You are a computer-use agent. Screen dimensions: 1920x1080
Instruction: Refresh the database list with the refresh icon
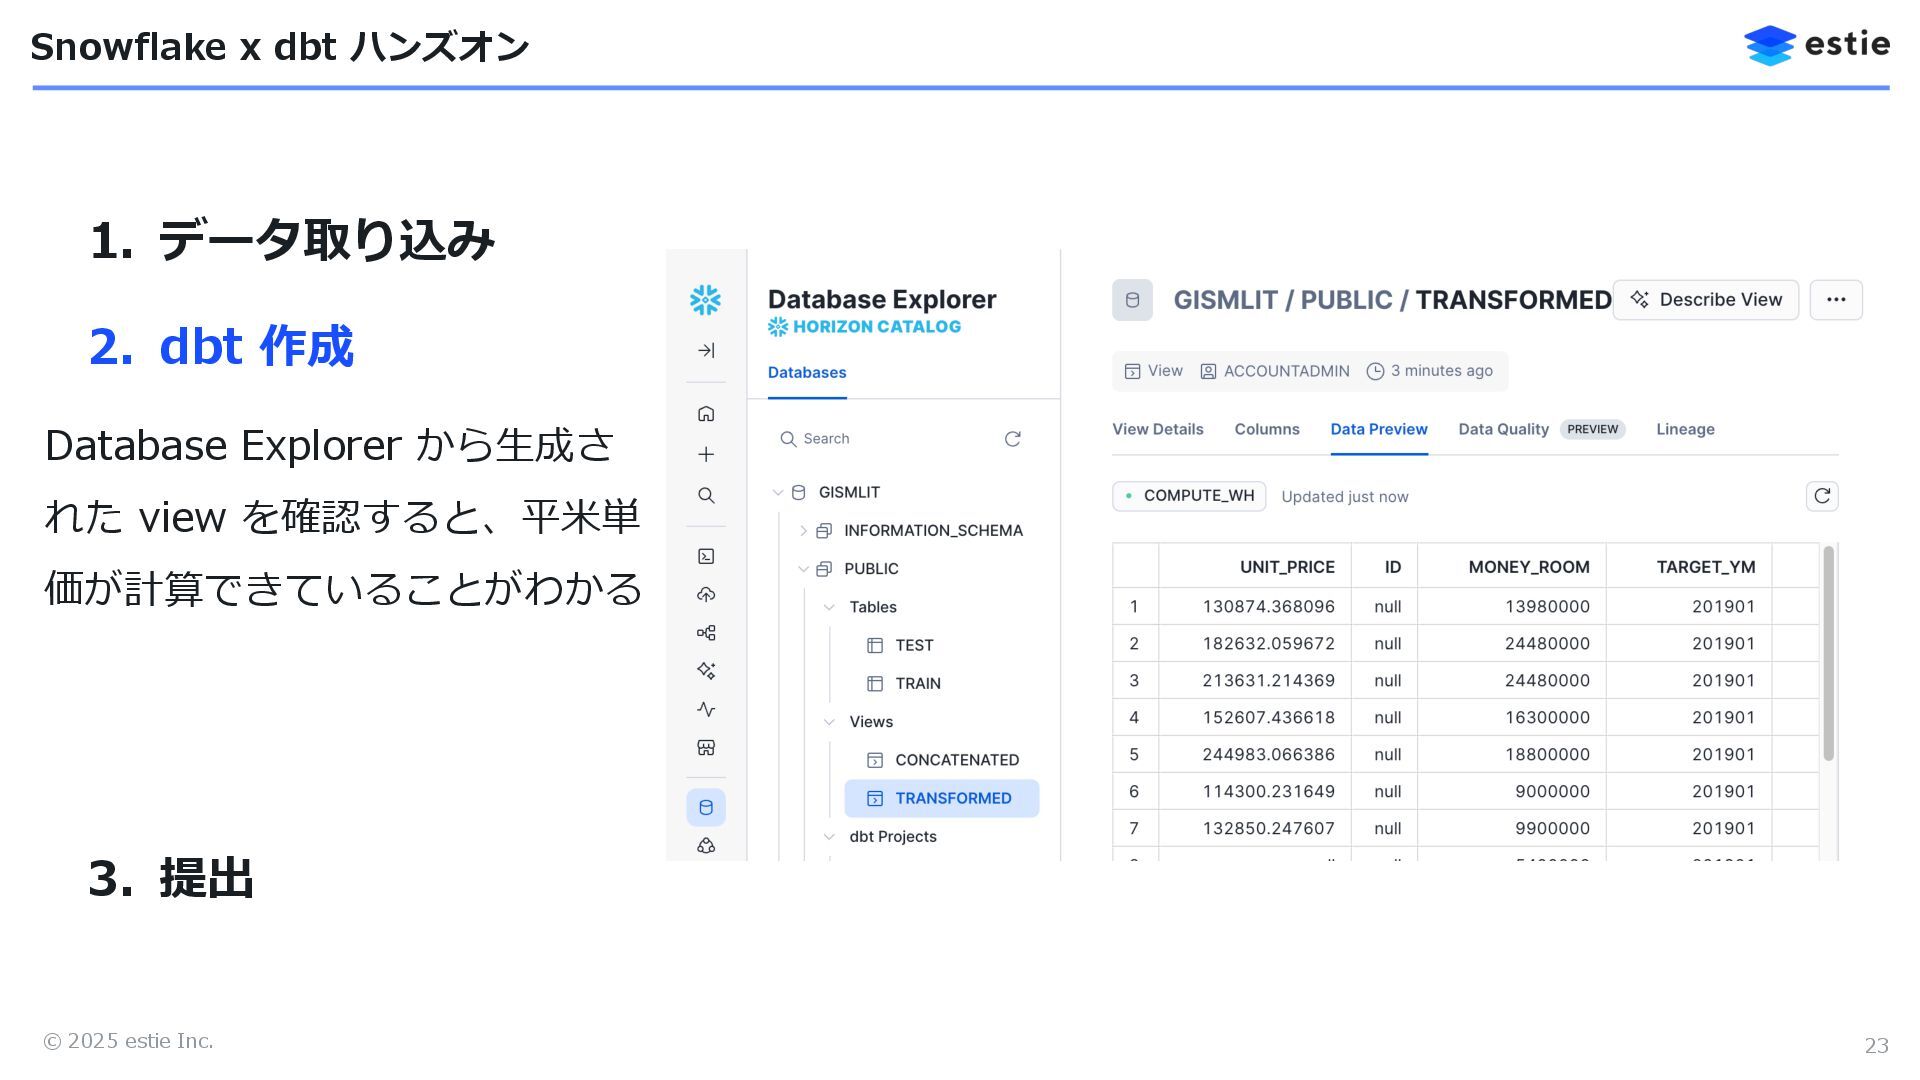point(1012,439)
